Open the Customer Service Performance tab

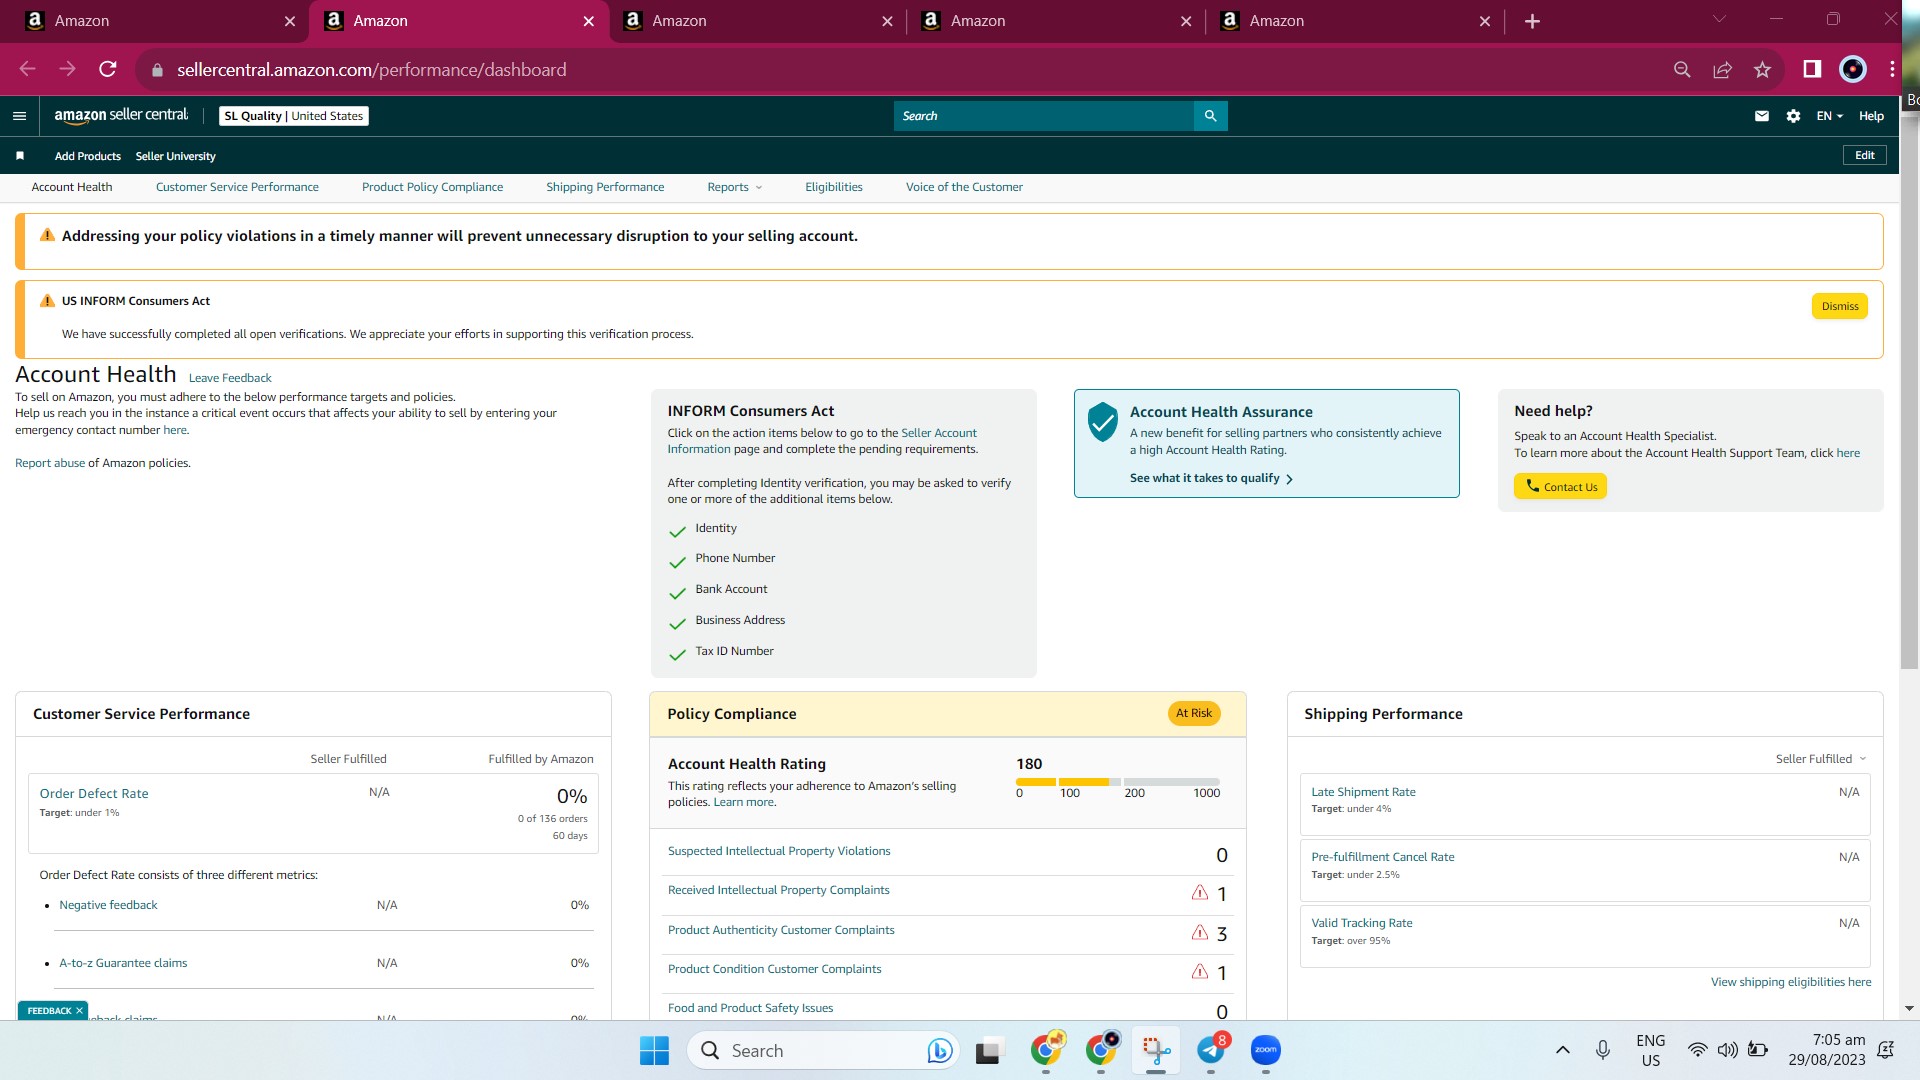click(x=237, y=187)
